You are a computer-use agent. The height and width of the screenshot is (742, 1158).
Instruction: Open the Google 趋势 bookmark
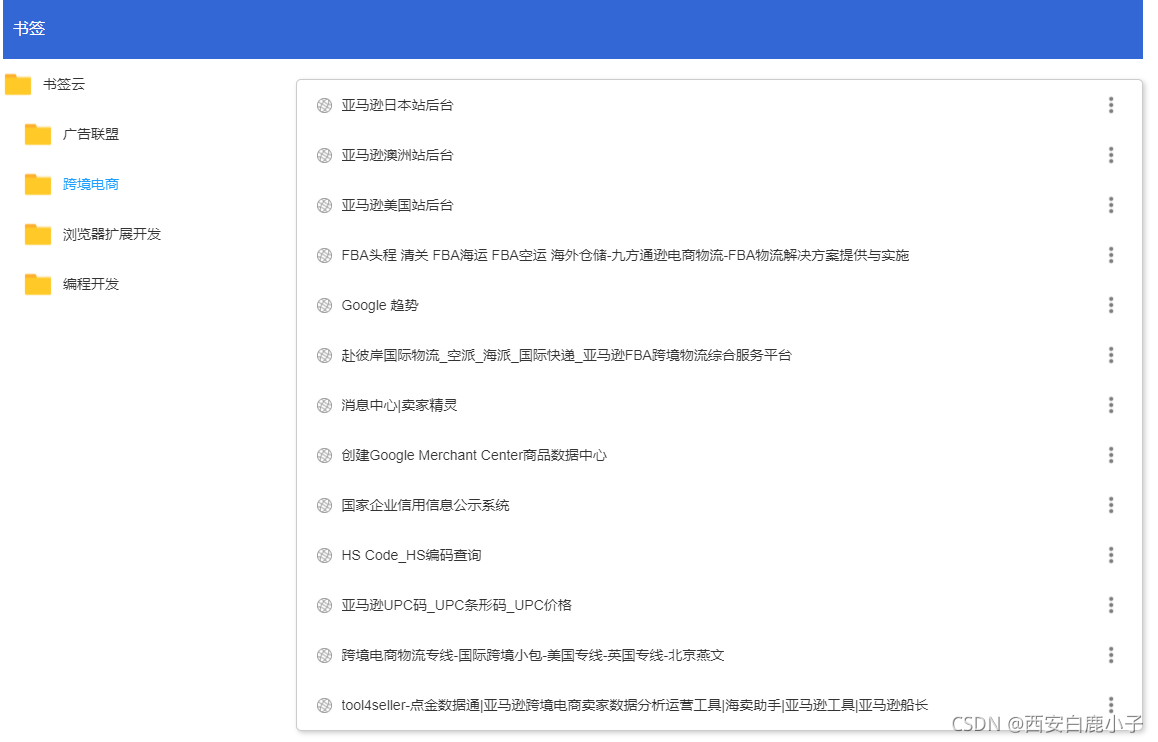coord(380,306)
